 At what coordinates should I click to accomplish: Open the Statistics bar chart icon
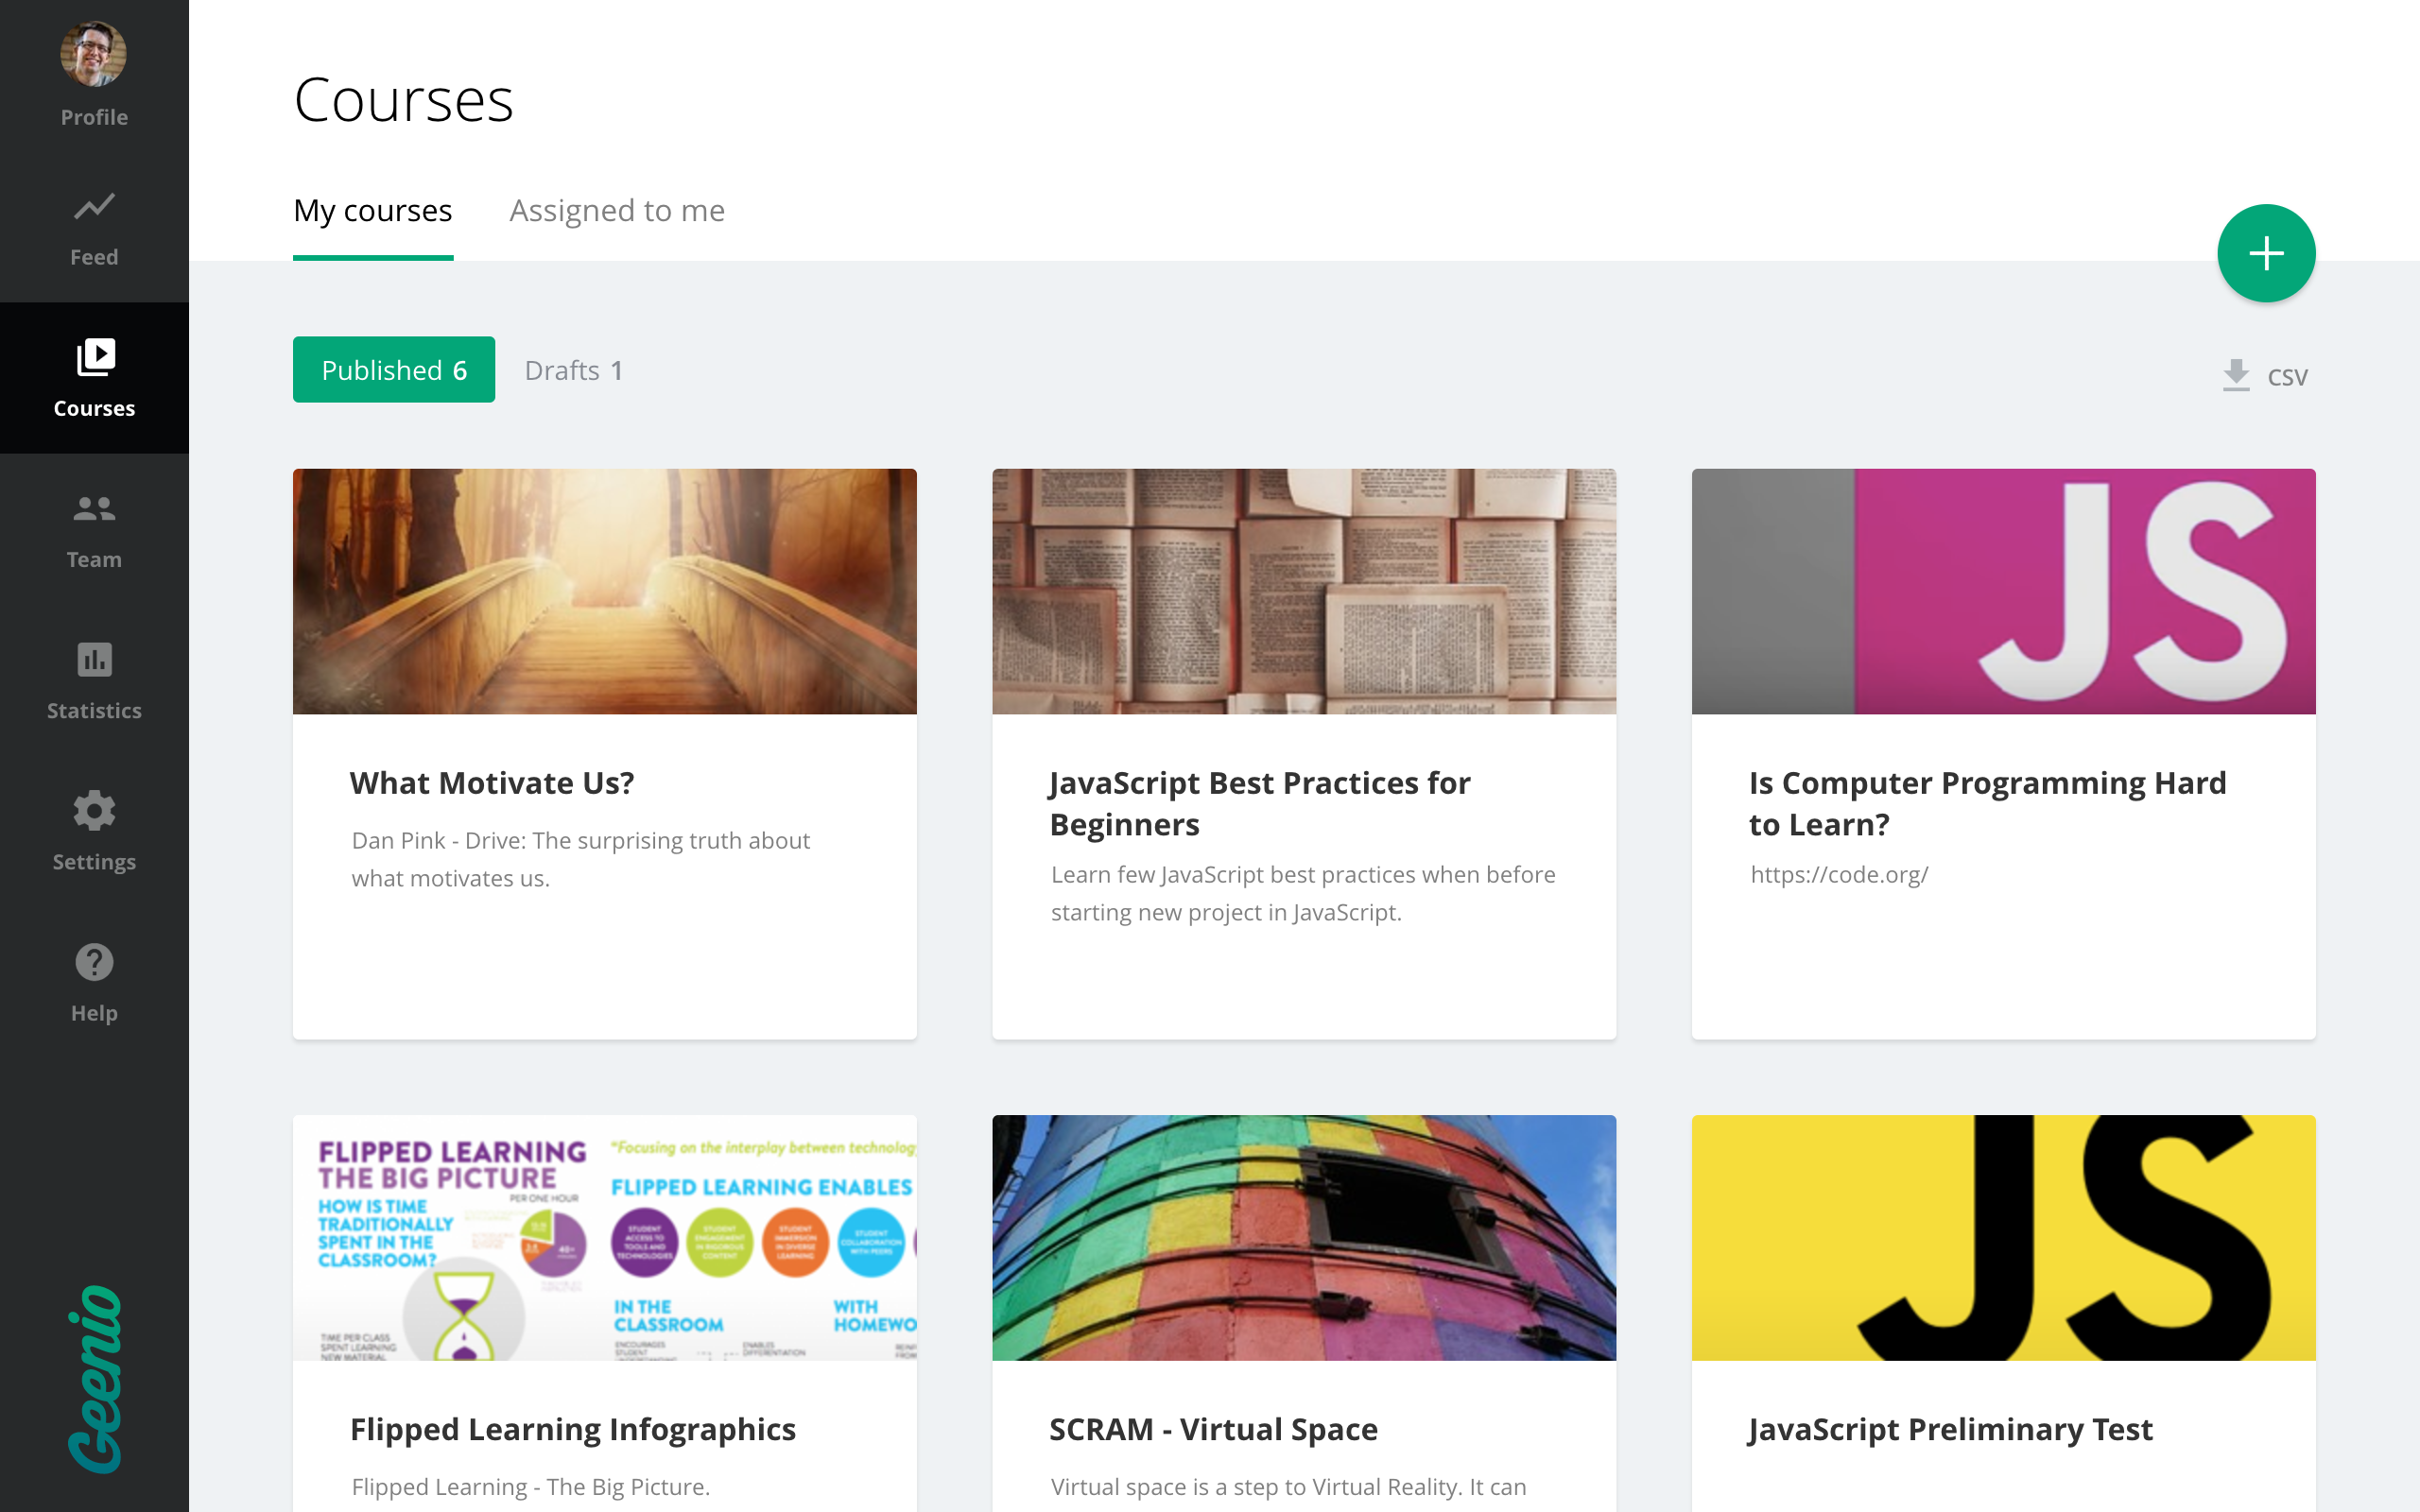94,660
